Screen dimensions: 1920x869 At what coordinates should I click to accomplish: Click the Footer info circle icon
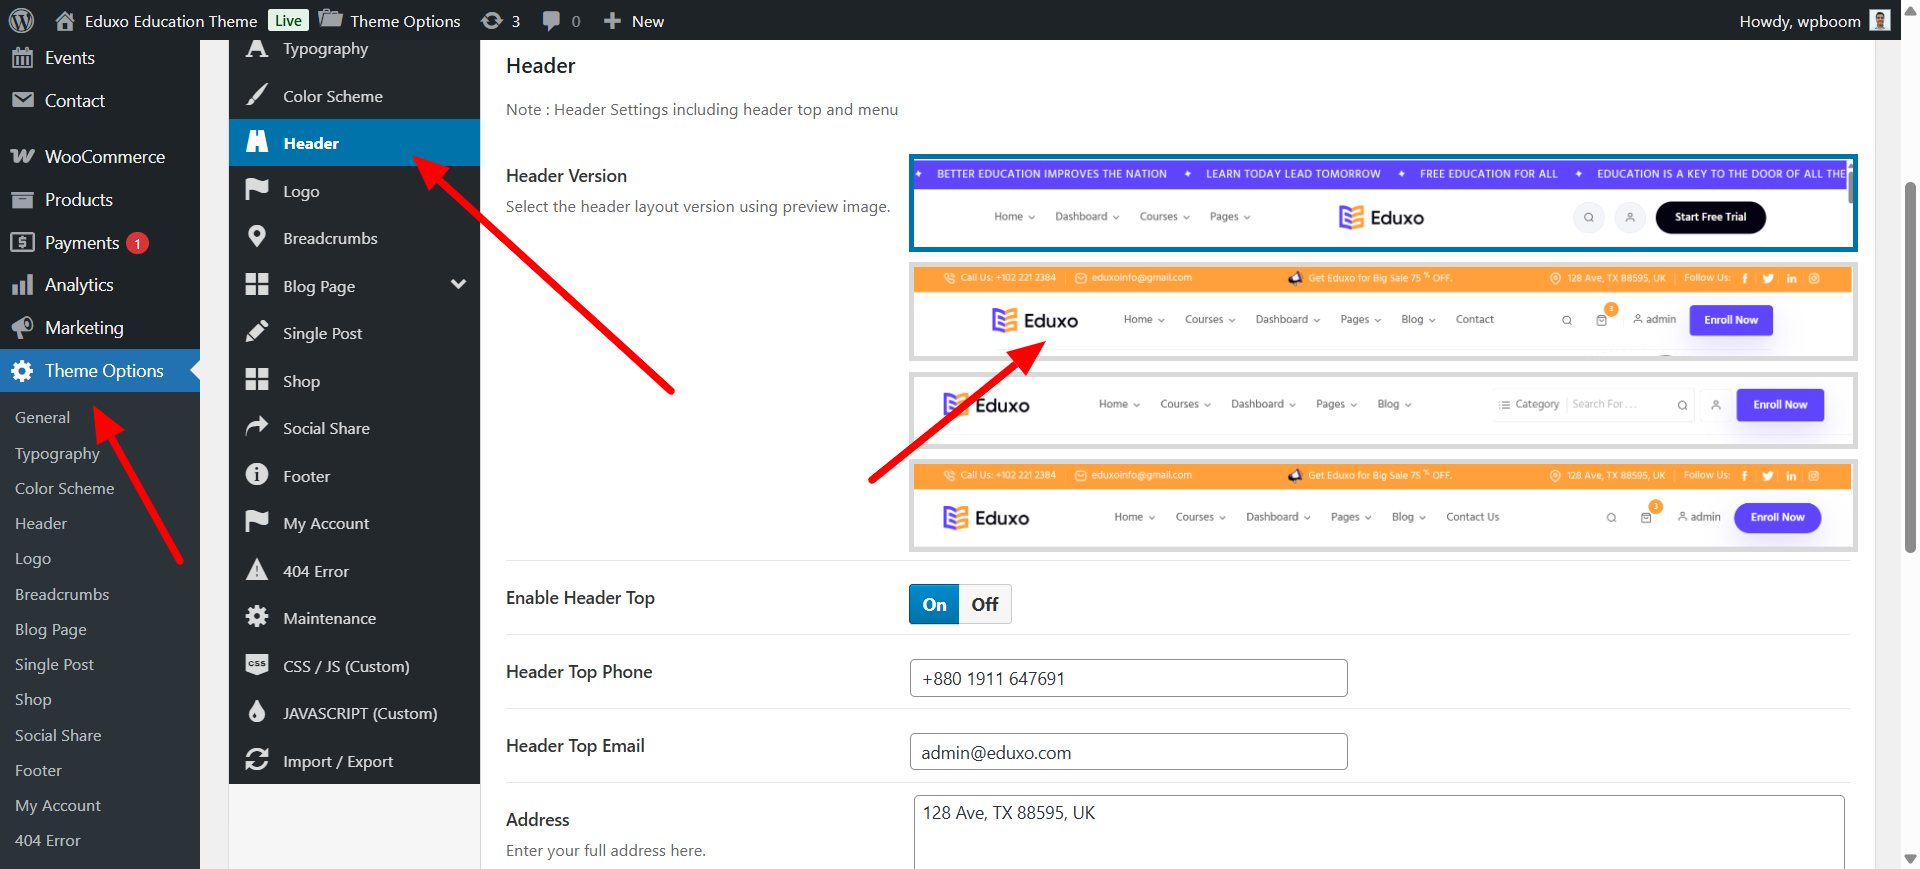click(257, 474)
